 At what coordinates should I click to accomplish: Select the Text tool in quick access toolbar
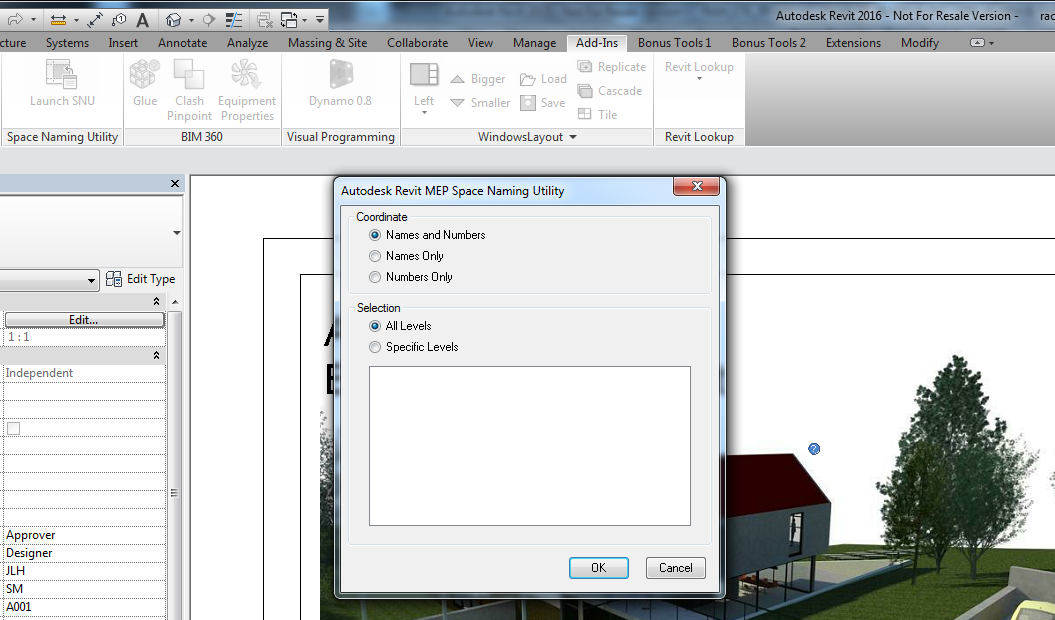pos(142,20)
